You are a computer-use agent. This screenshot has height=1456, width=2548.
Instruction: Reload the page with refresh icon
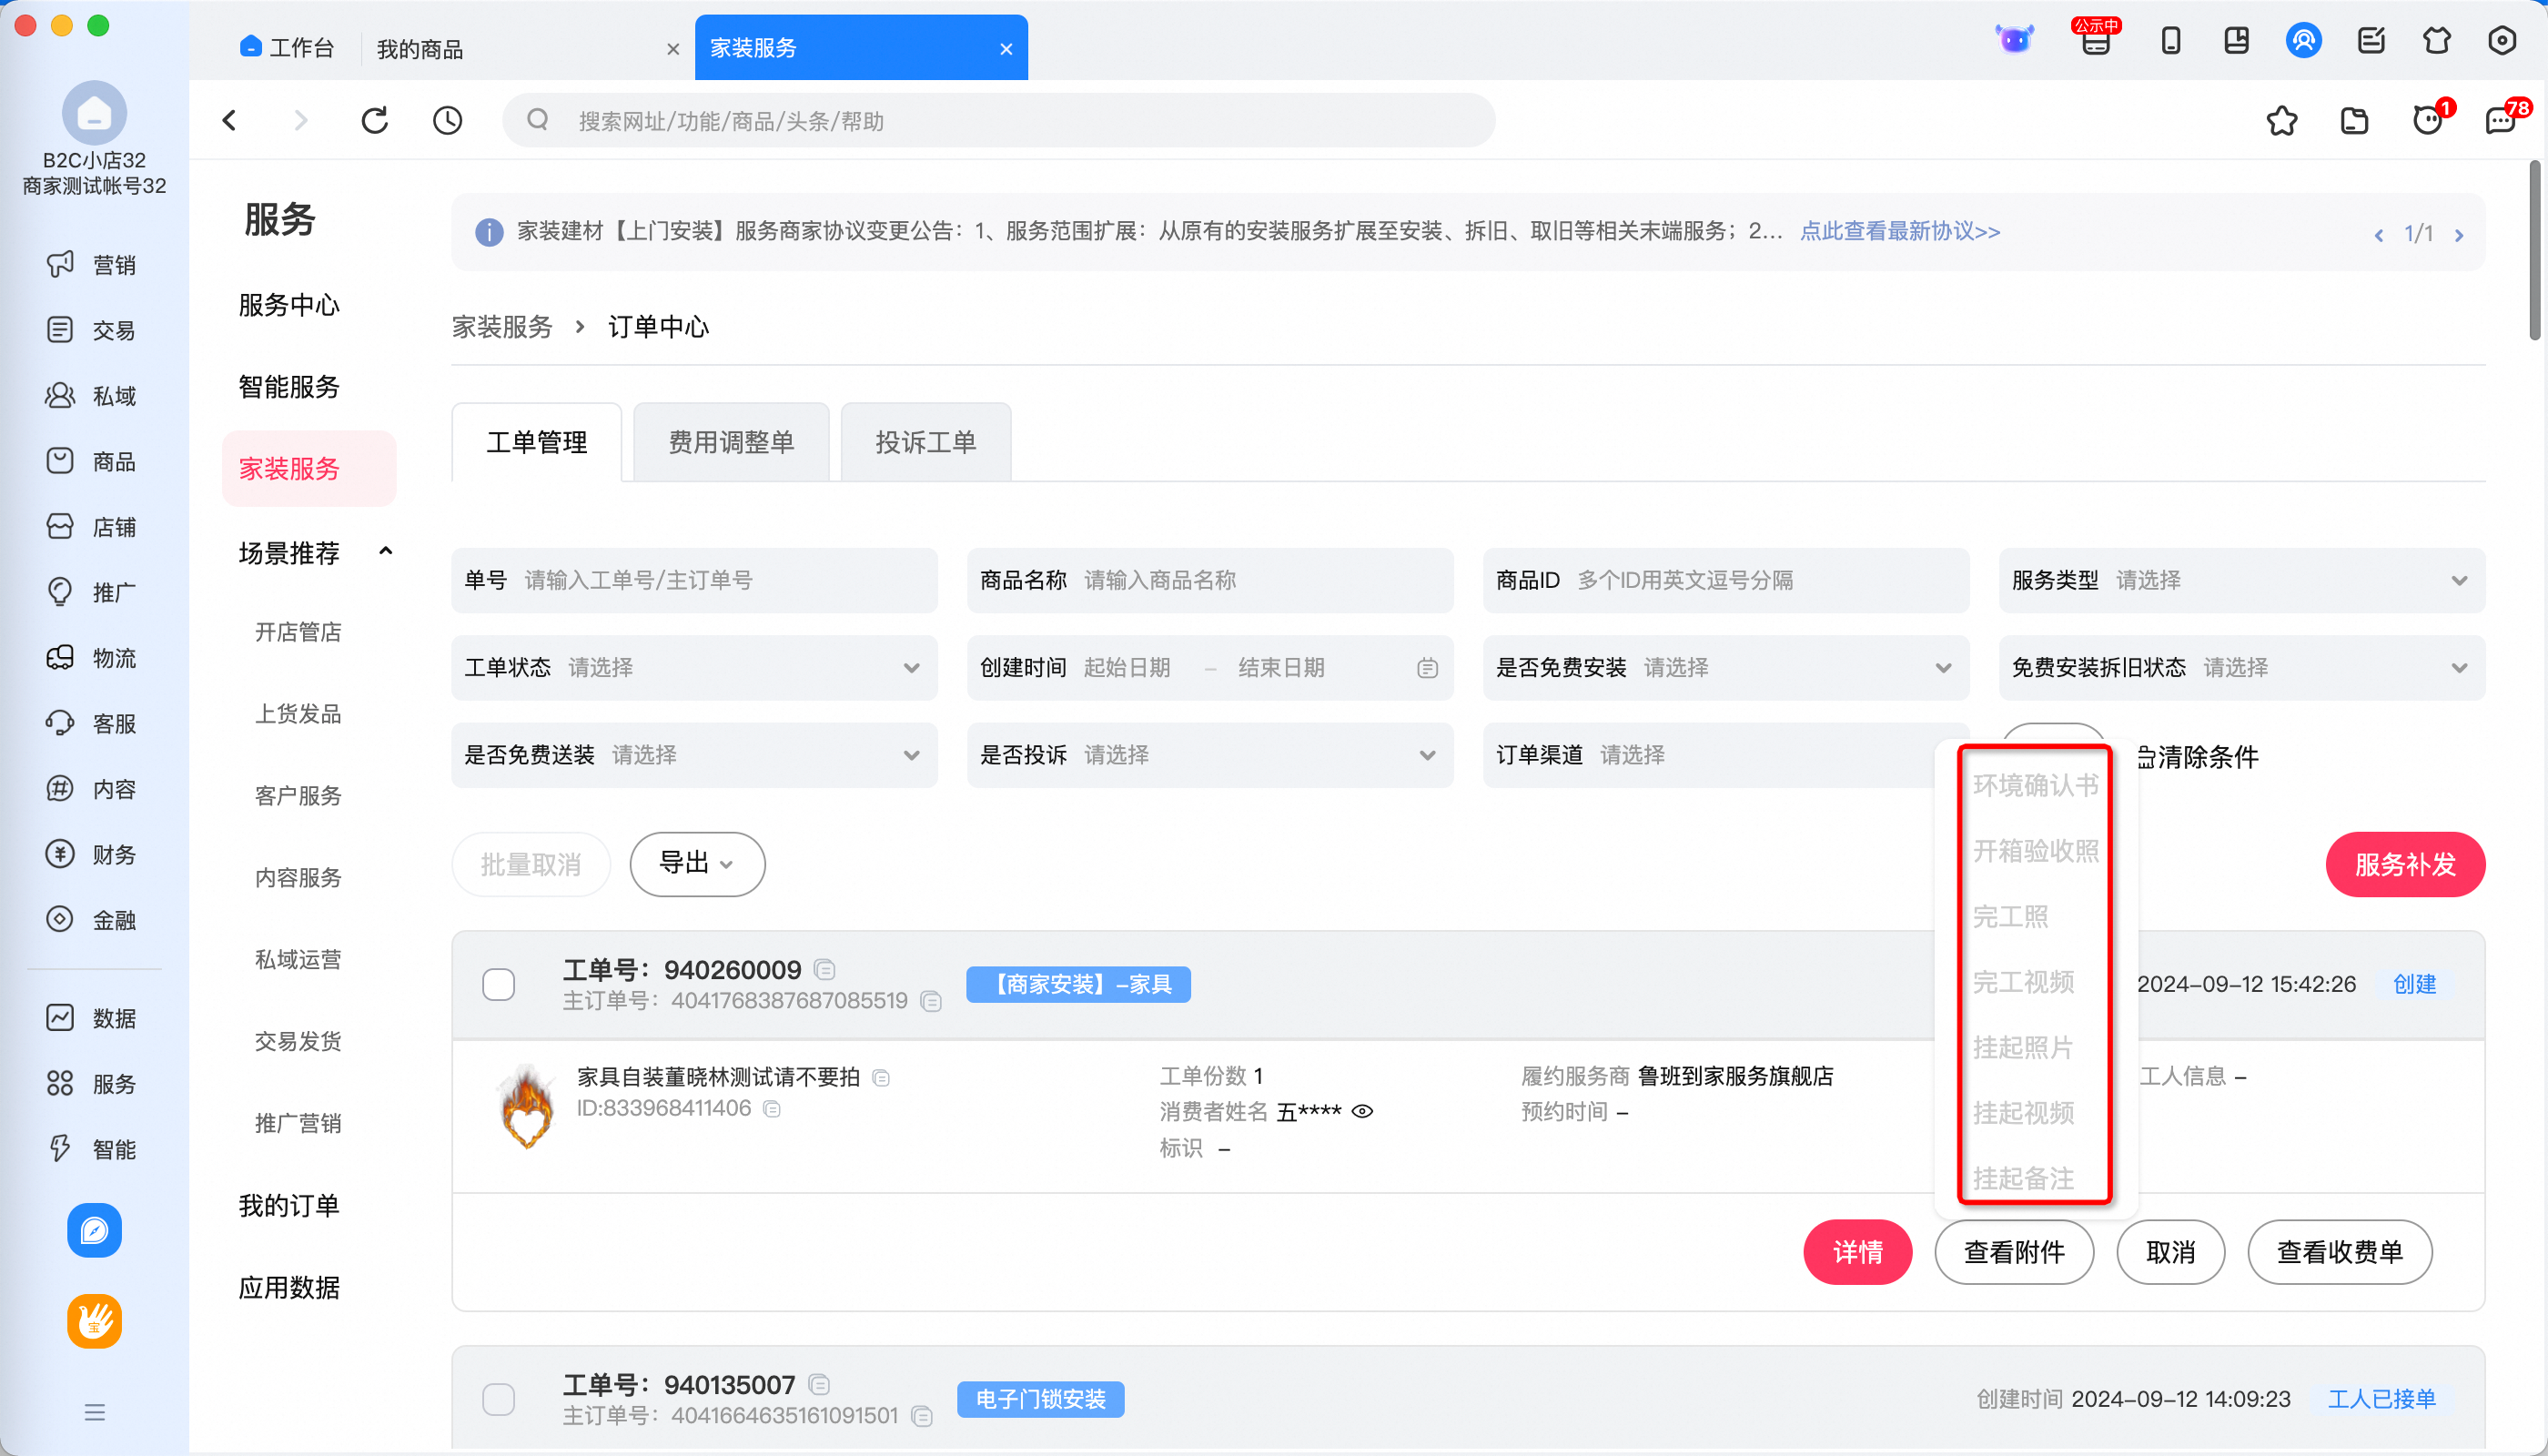(375, 120)
